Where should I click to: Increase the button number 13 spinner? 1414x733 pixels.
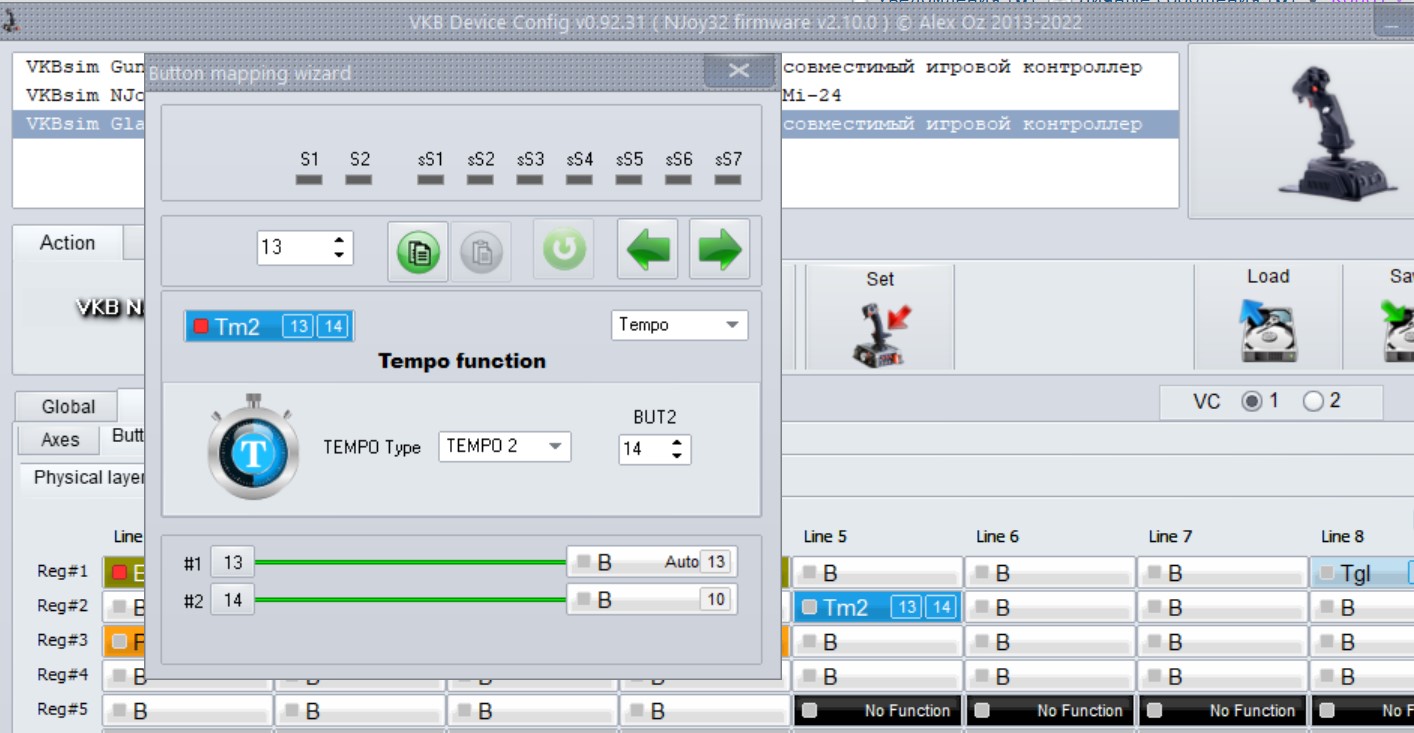tap(340, 241)
